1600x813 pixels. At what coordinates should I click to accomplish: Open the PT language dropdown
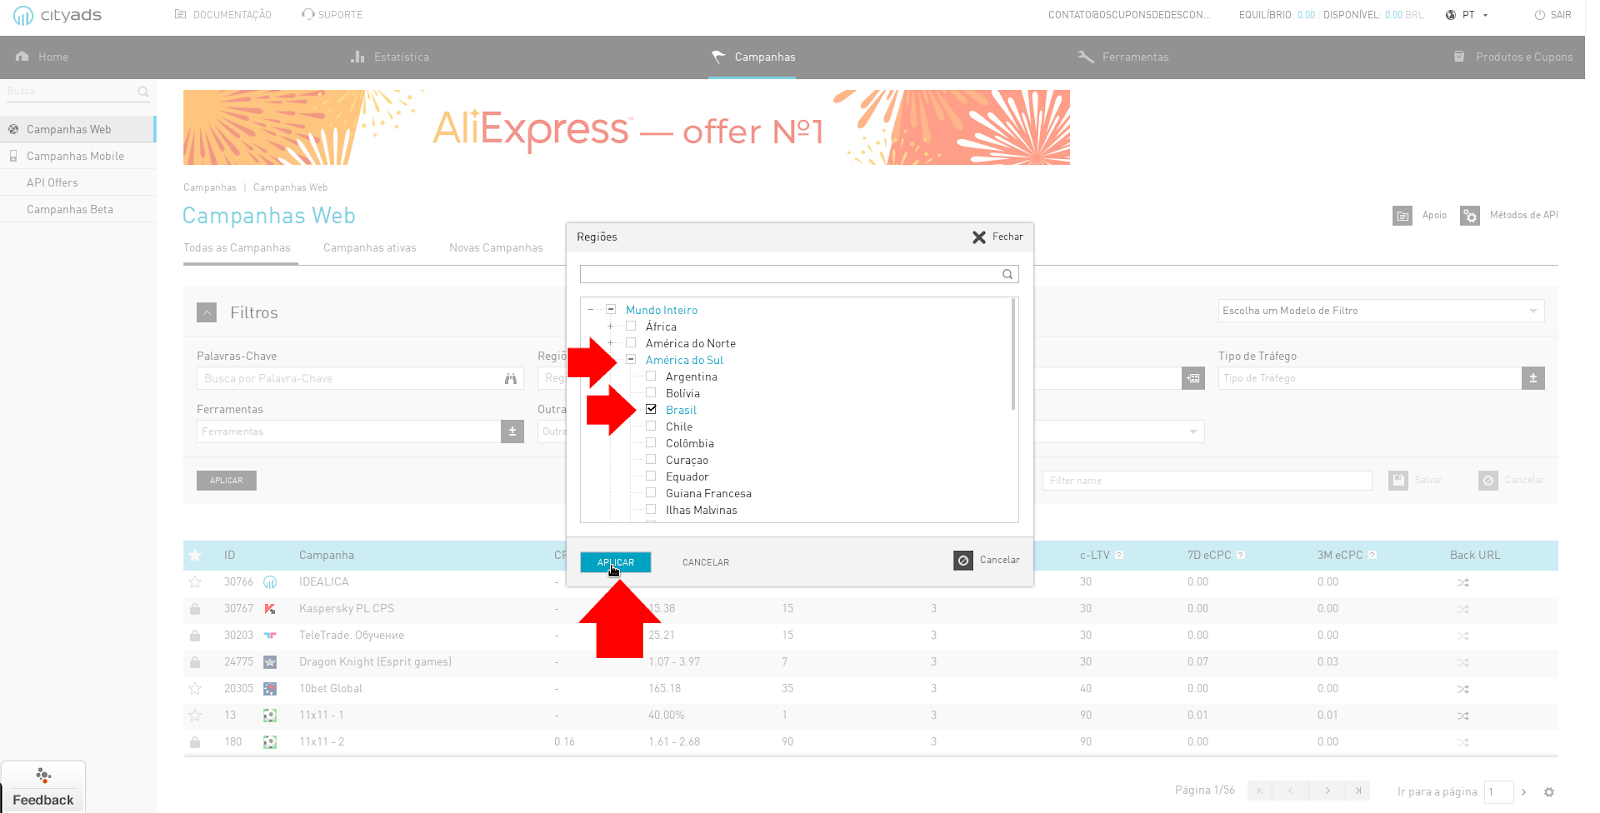click(x=1467, y=15)
